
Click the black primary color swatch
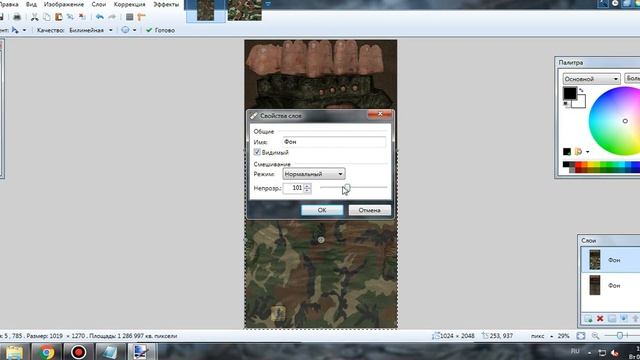570,93
